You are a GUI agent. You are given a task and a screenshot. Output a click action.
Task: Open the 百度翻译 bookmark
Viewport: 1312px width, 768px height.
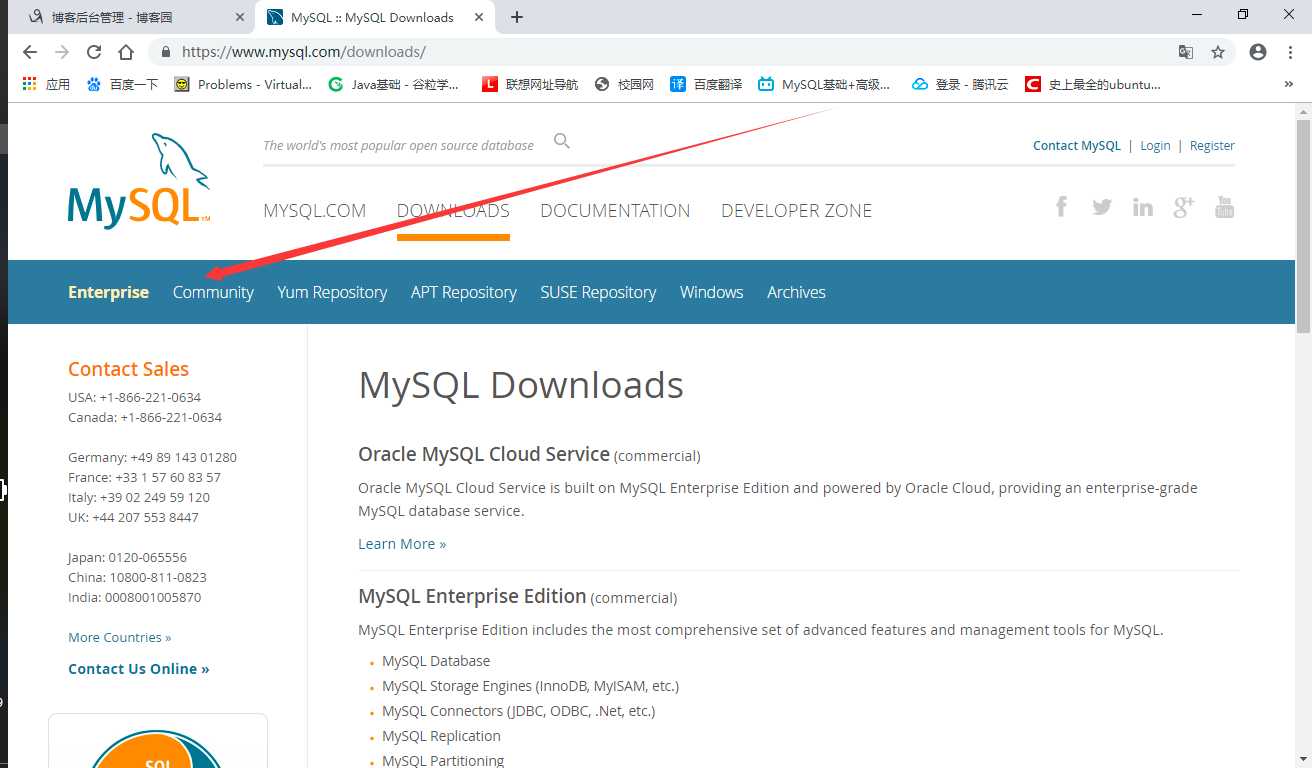pyautogui.click(x=706, y=84)
